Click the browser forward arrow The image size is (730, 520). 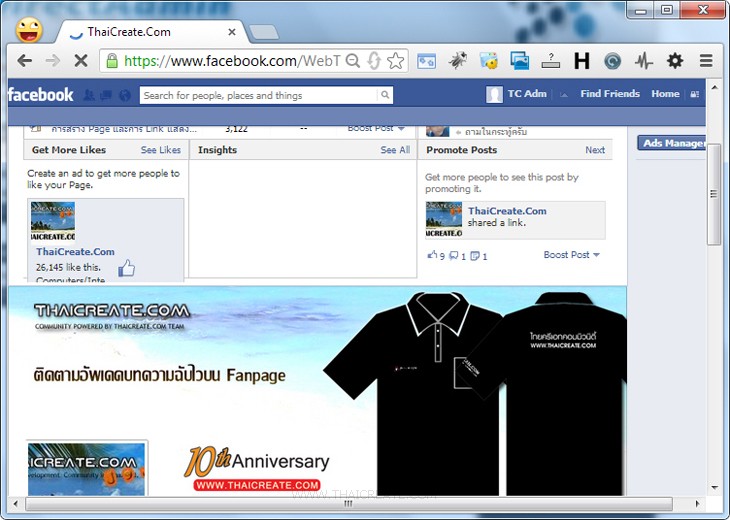click(x=53, y=61)
